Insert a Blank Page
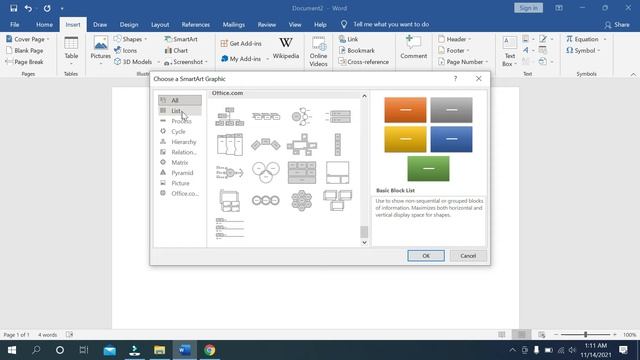The image size is (640, 360). point(24,51)
